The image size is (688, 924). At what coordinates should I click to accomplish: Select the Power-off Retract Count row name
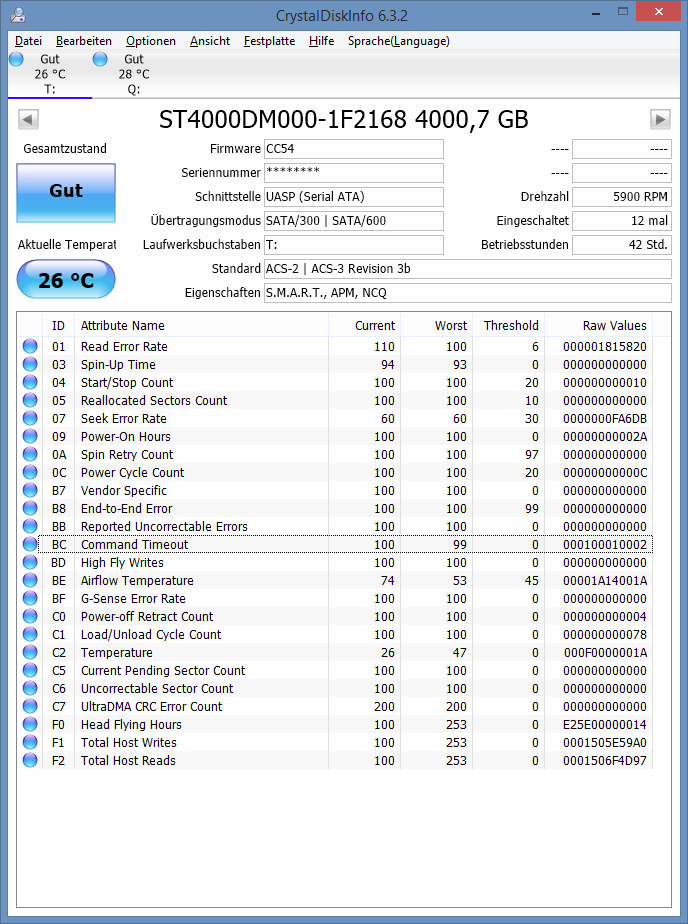[147, 616]
